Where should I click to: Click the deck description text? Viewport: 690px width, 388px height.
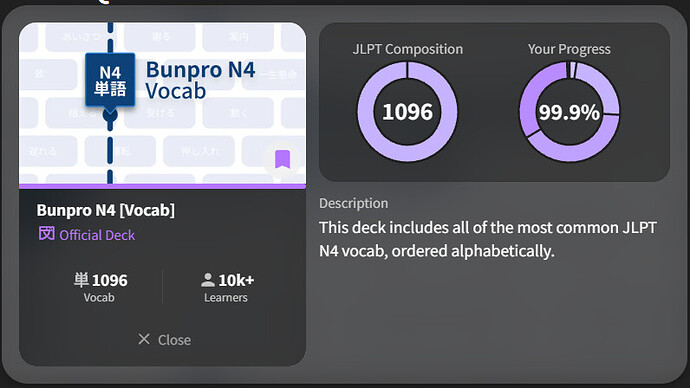tap(488, 239)
